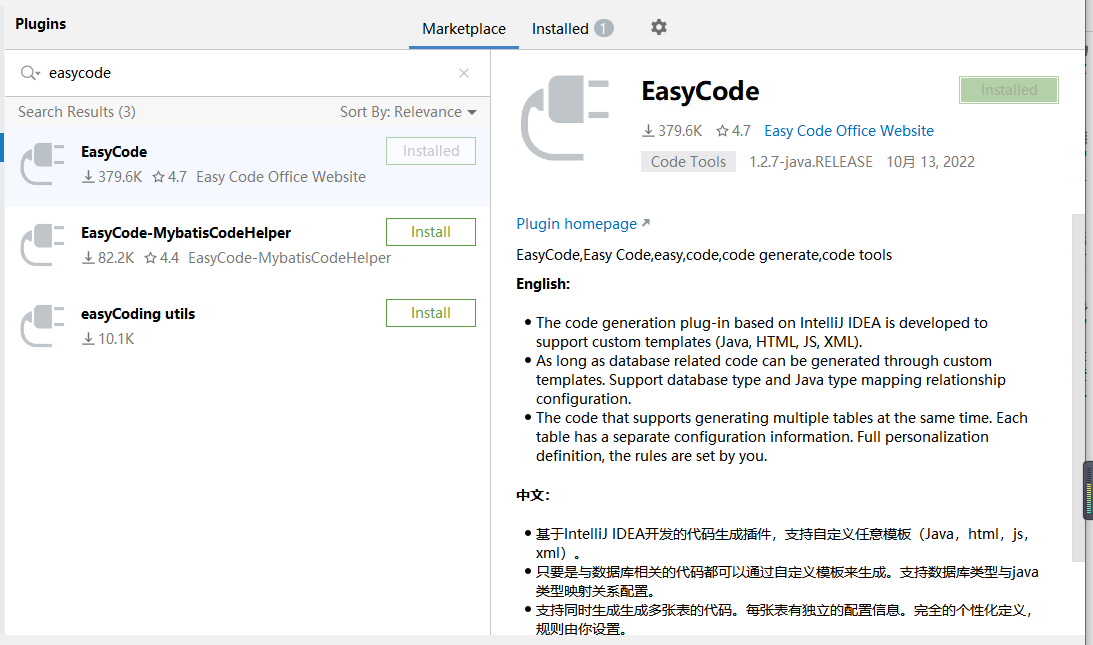
Task: Install easyCoding utils plugin
Action: (431, 313)
